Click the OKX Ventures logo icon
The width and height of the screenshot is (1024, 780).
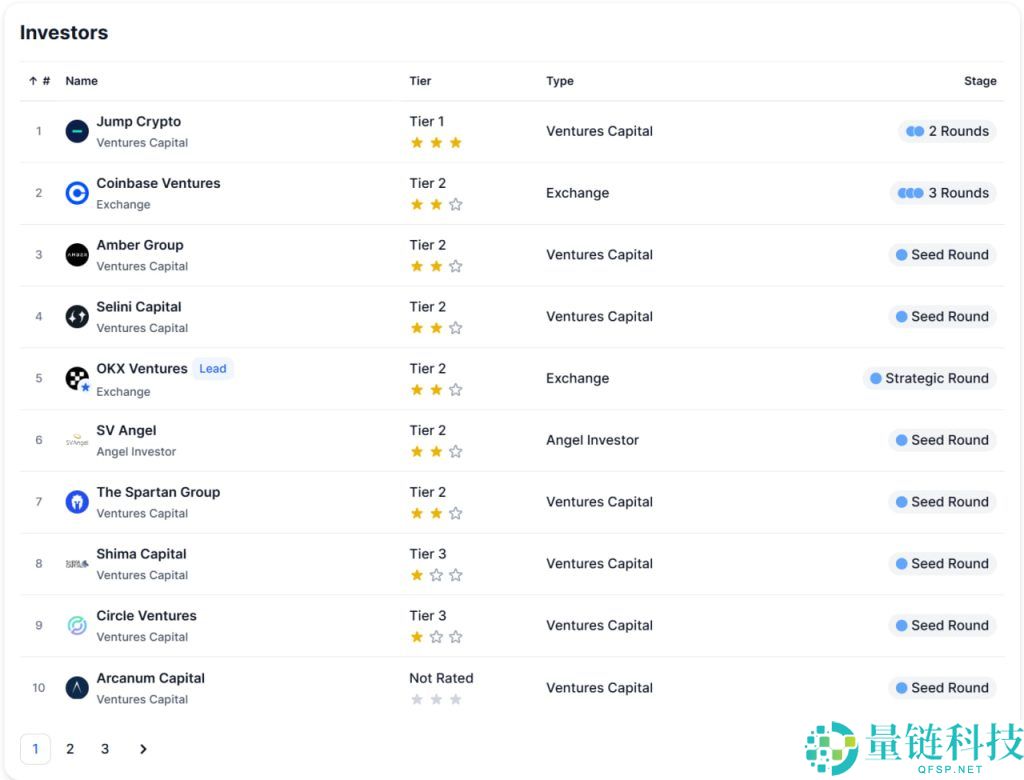click(x=77, y=379)
